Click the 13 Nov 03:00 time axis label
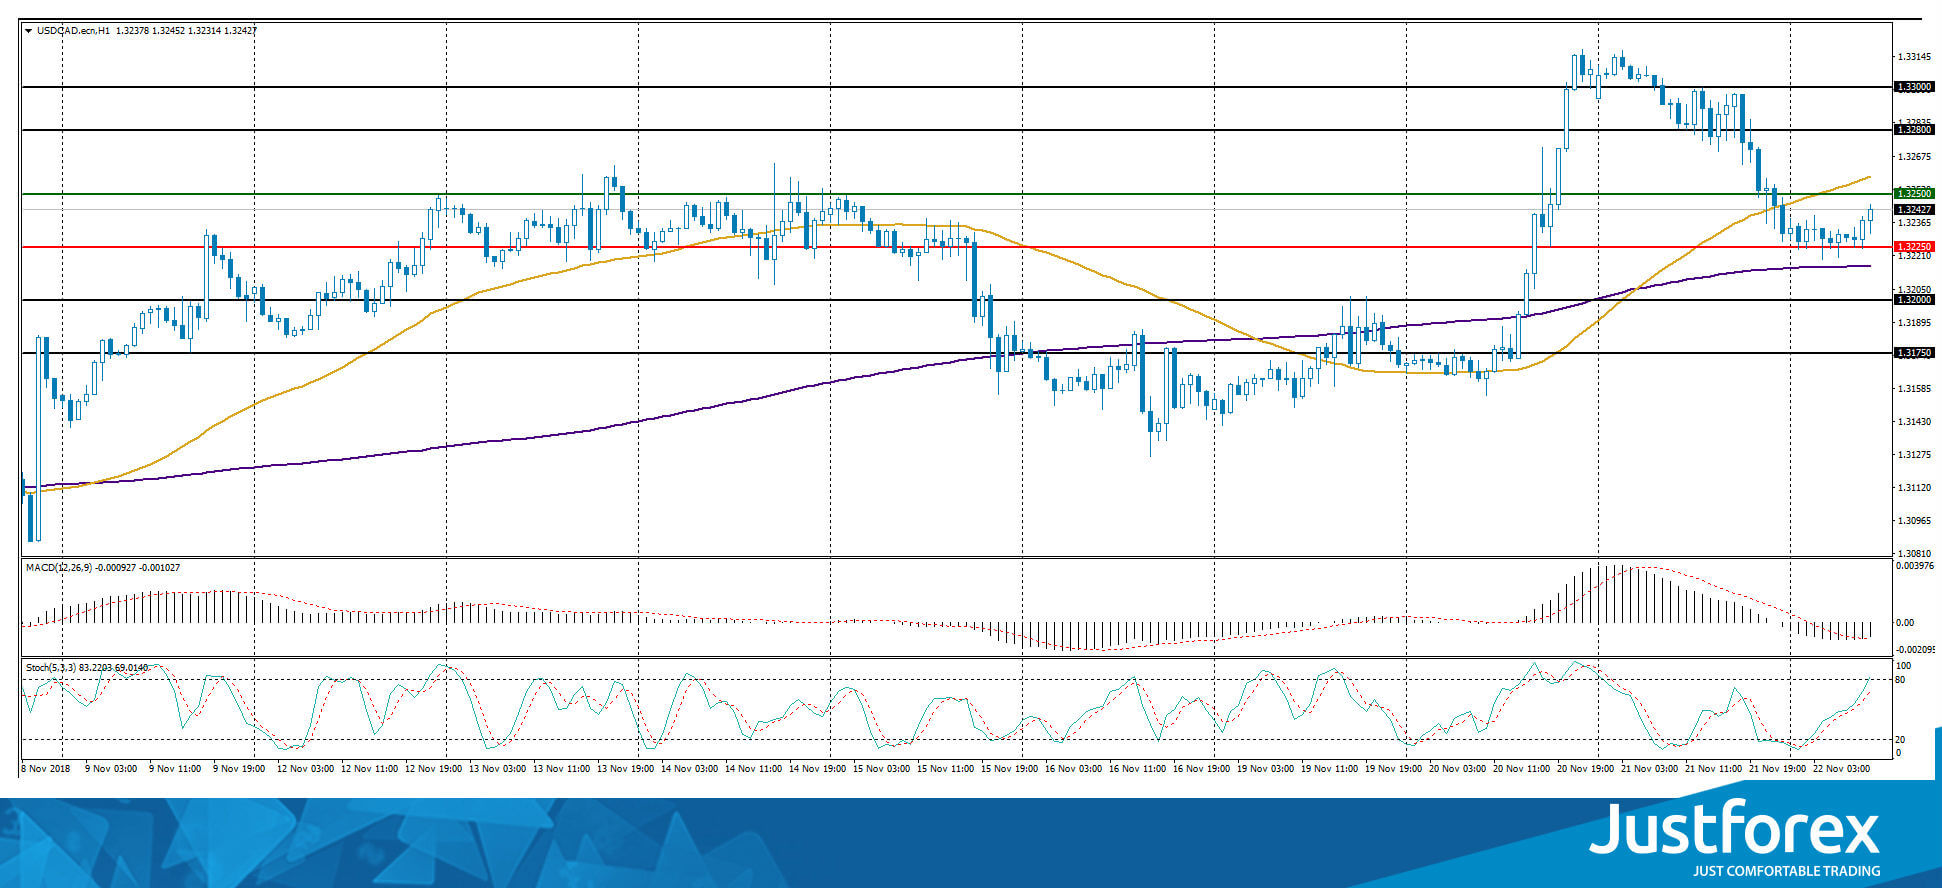 tap(497, 769)
